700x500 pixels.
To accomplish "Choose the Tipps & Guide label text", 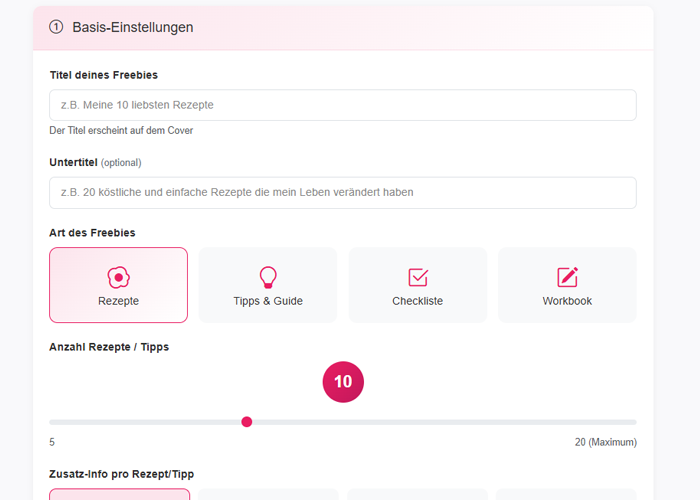I will (x=268, y=301).
